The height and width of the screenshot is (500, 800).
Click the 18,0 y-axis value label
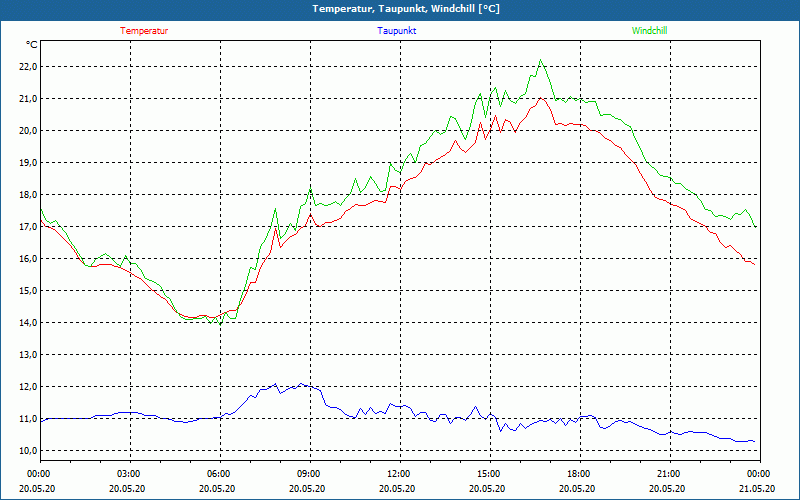[x=26, y=195]
